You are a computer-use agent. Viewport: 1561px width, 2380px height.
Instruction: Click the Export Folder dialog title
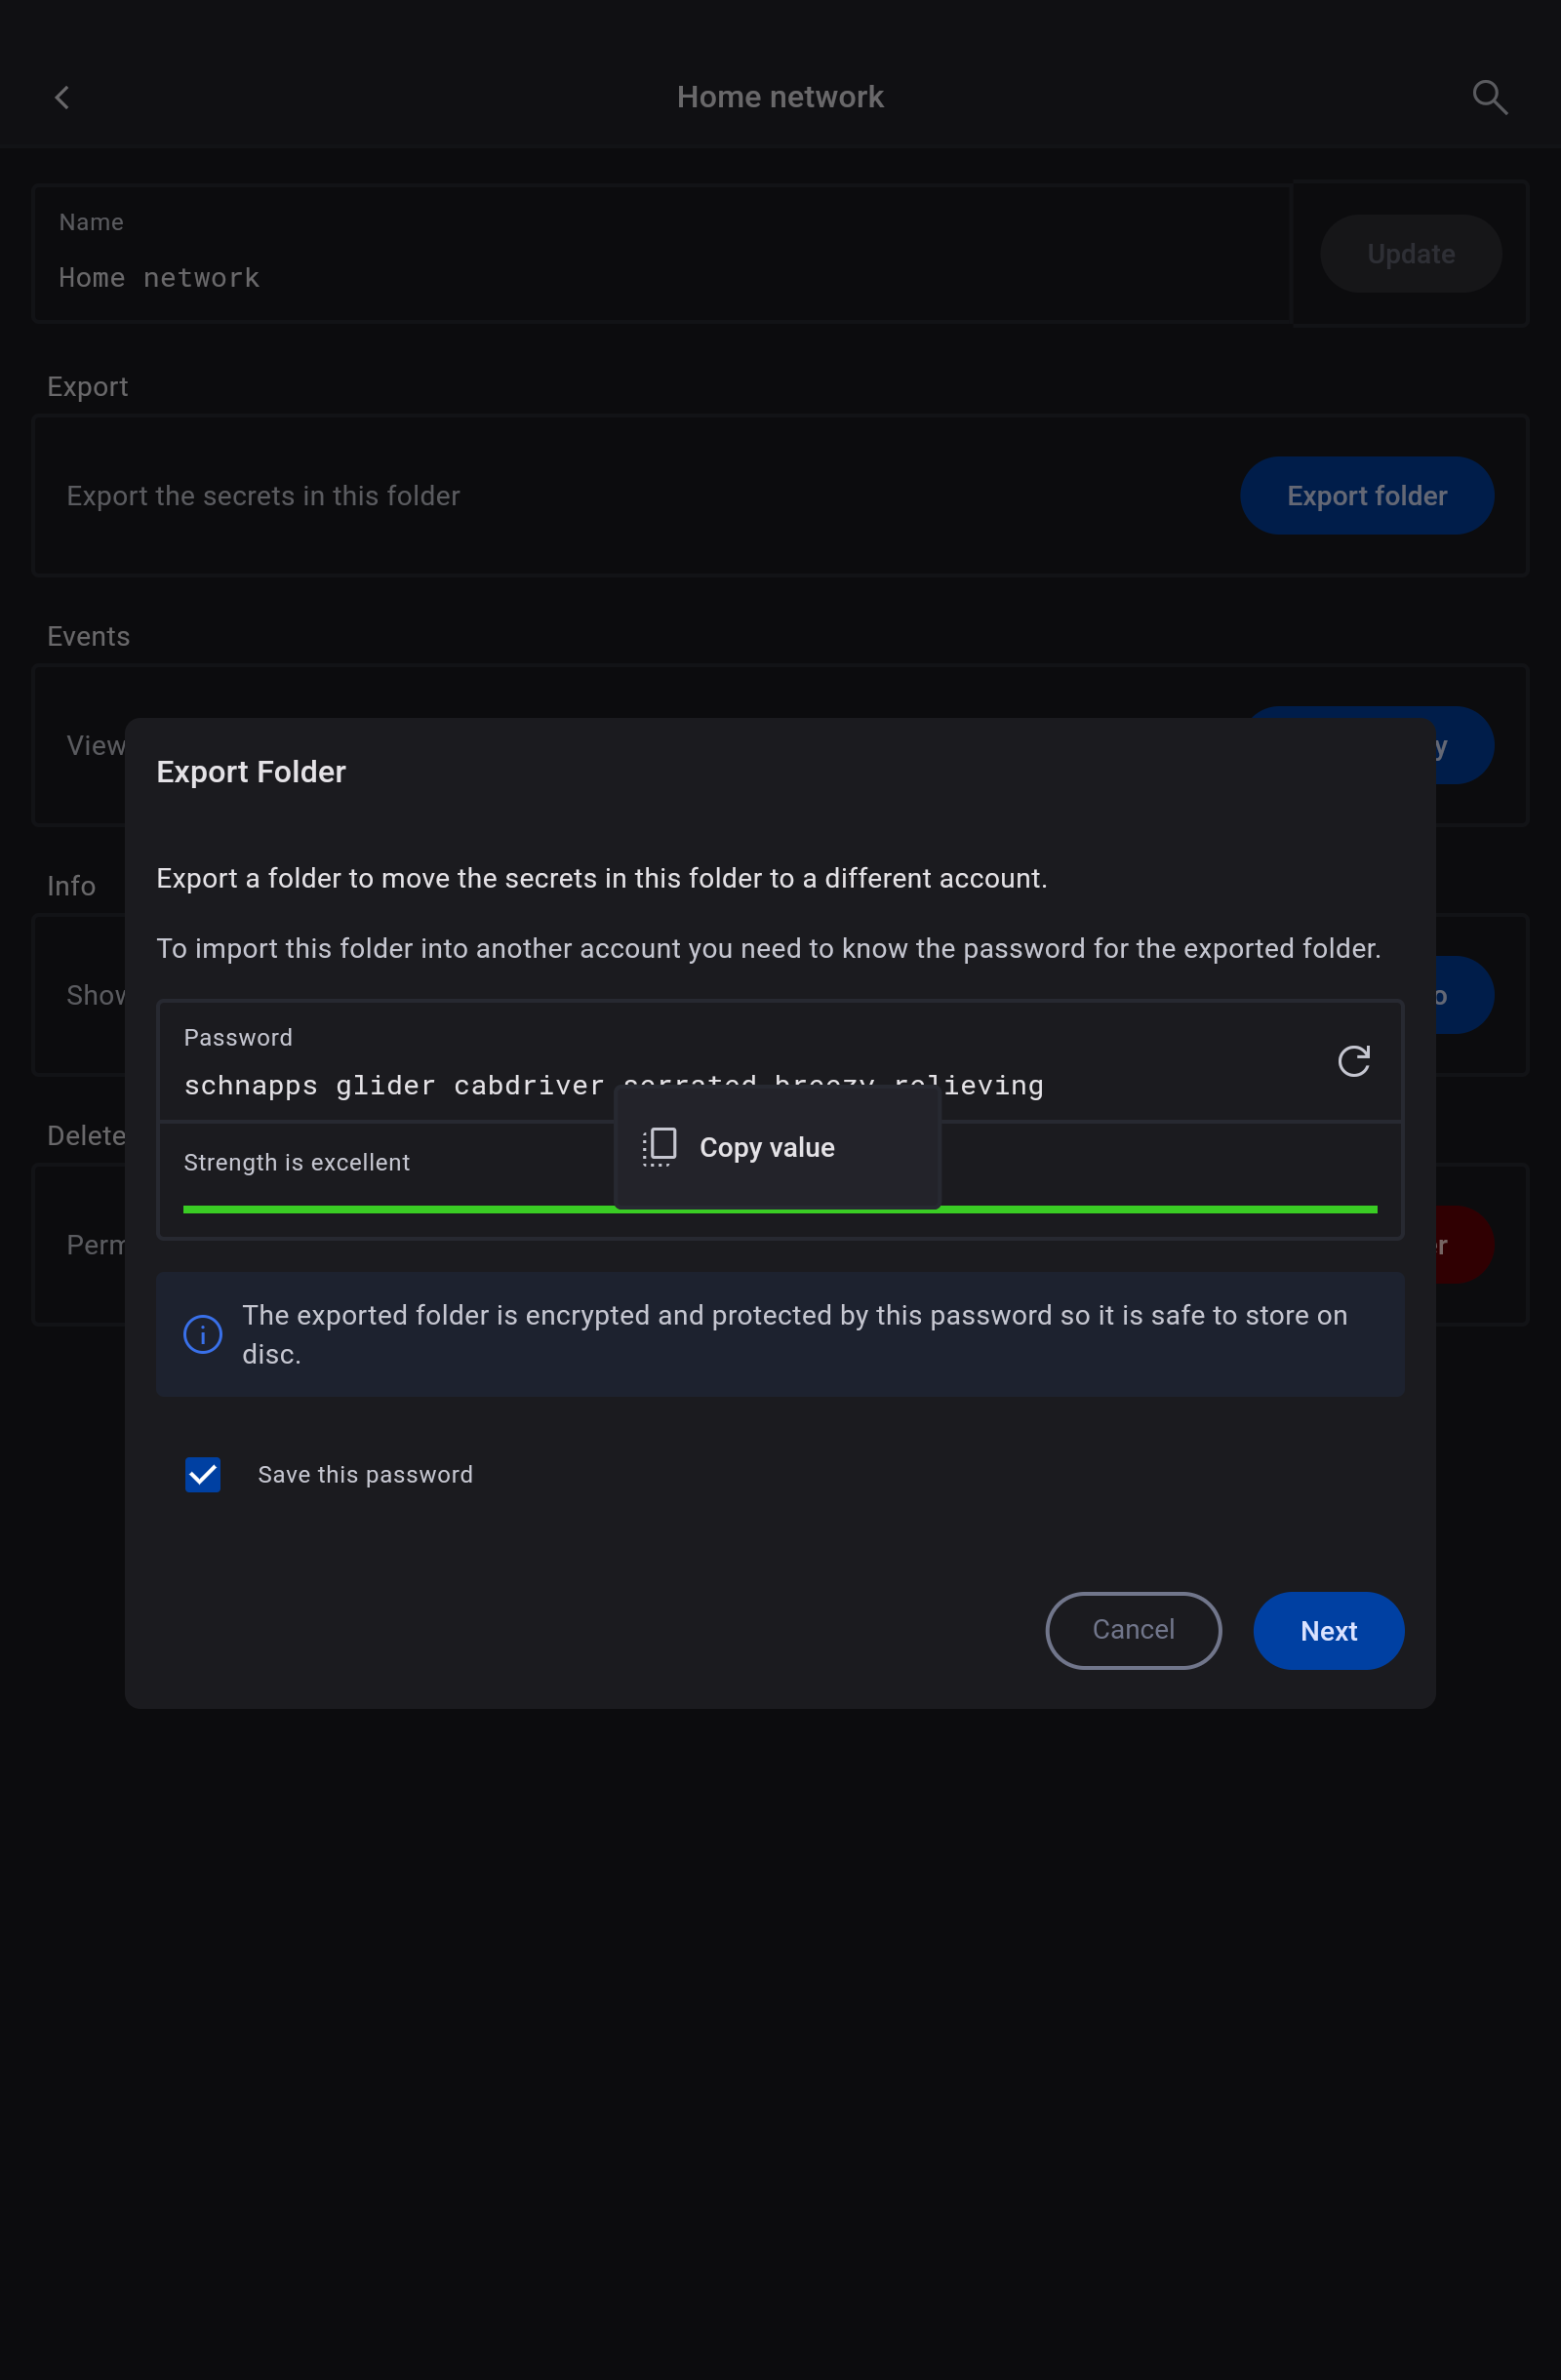(x=251, y=772)
